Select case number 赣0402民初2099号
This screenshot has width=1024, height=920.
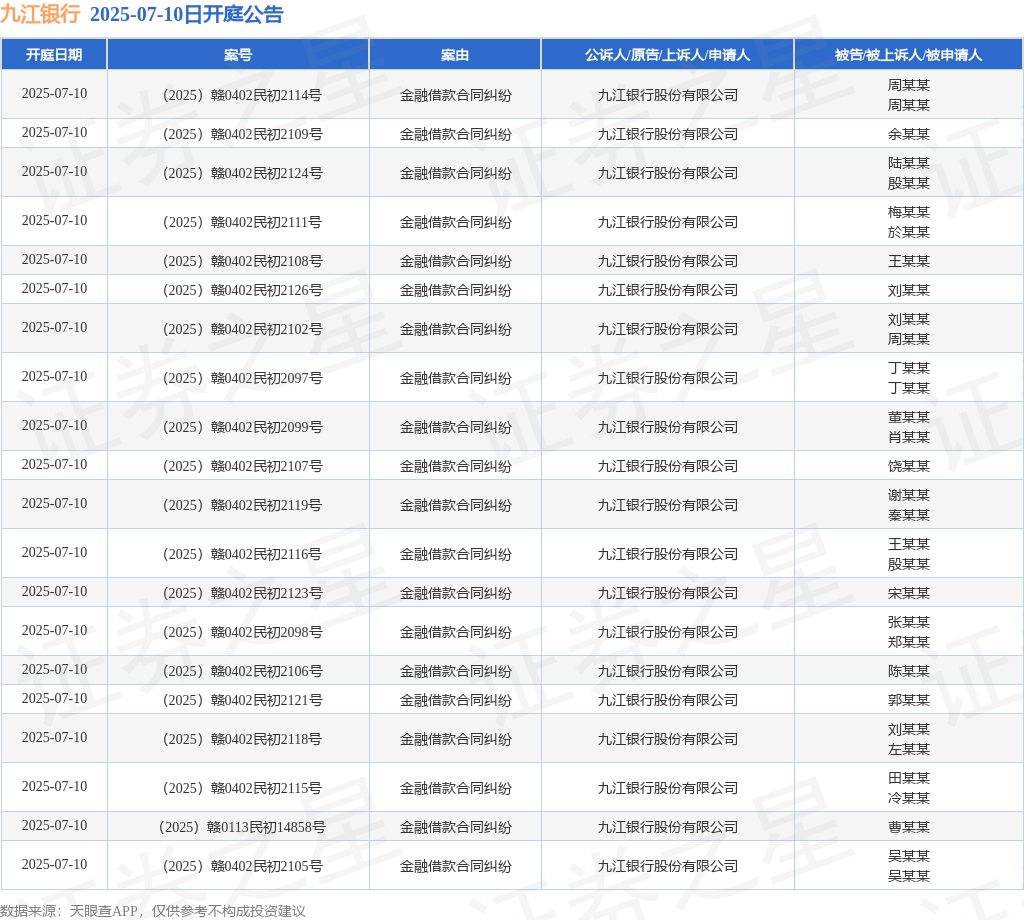tap(242, 427)
